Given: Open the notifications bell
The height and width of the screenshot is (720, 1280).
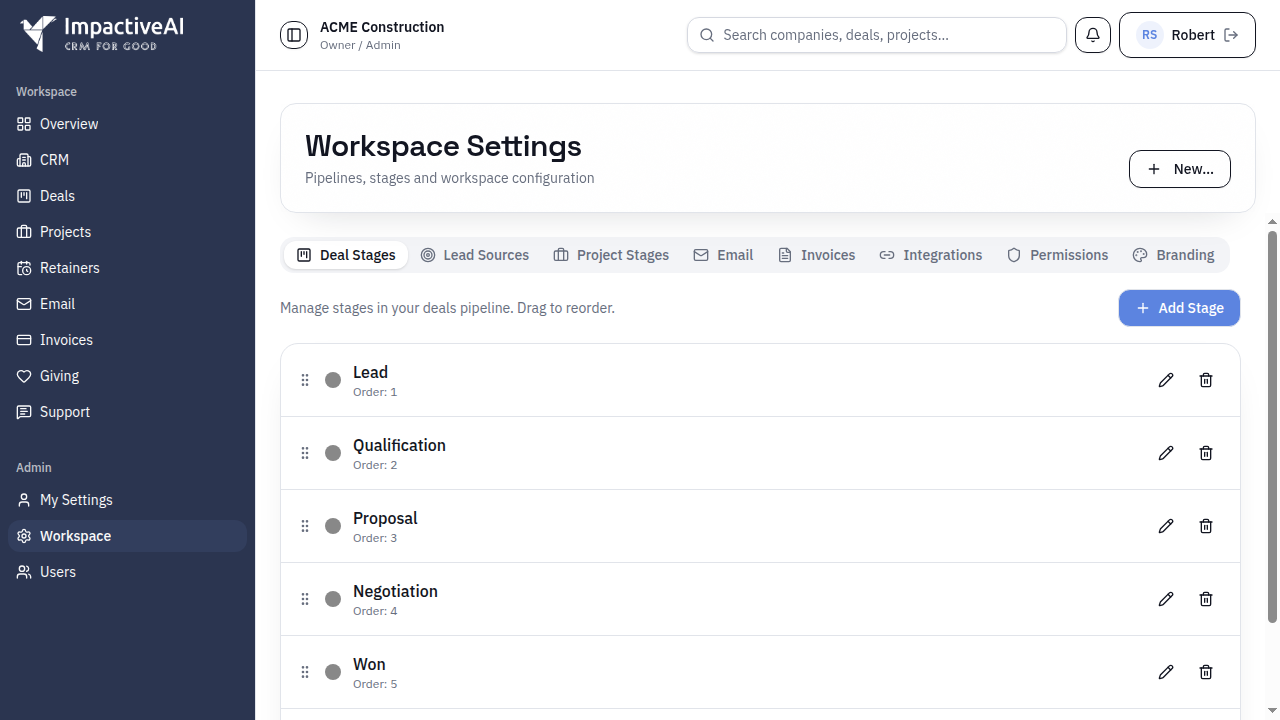Looking at the screenshot, I should pos(1092,34).
